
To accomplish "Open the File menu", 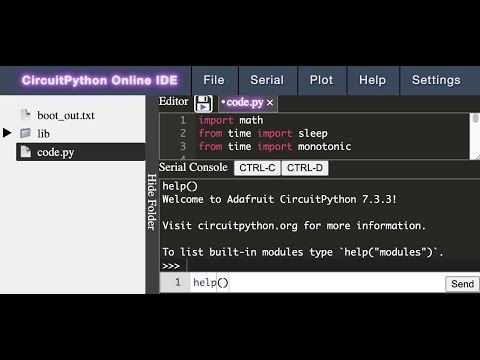I will click(214, 80).
